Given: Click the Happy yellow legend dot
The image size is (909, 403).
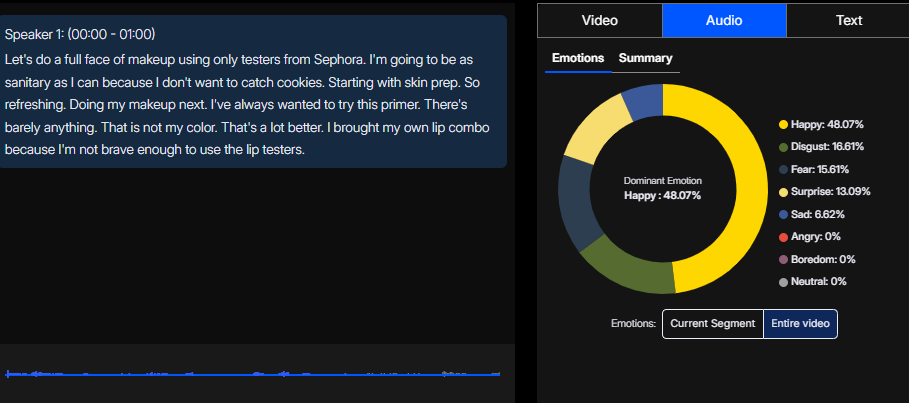Looking at the screenshot, I should tap(783, 125).
